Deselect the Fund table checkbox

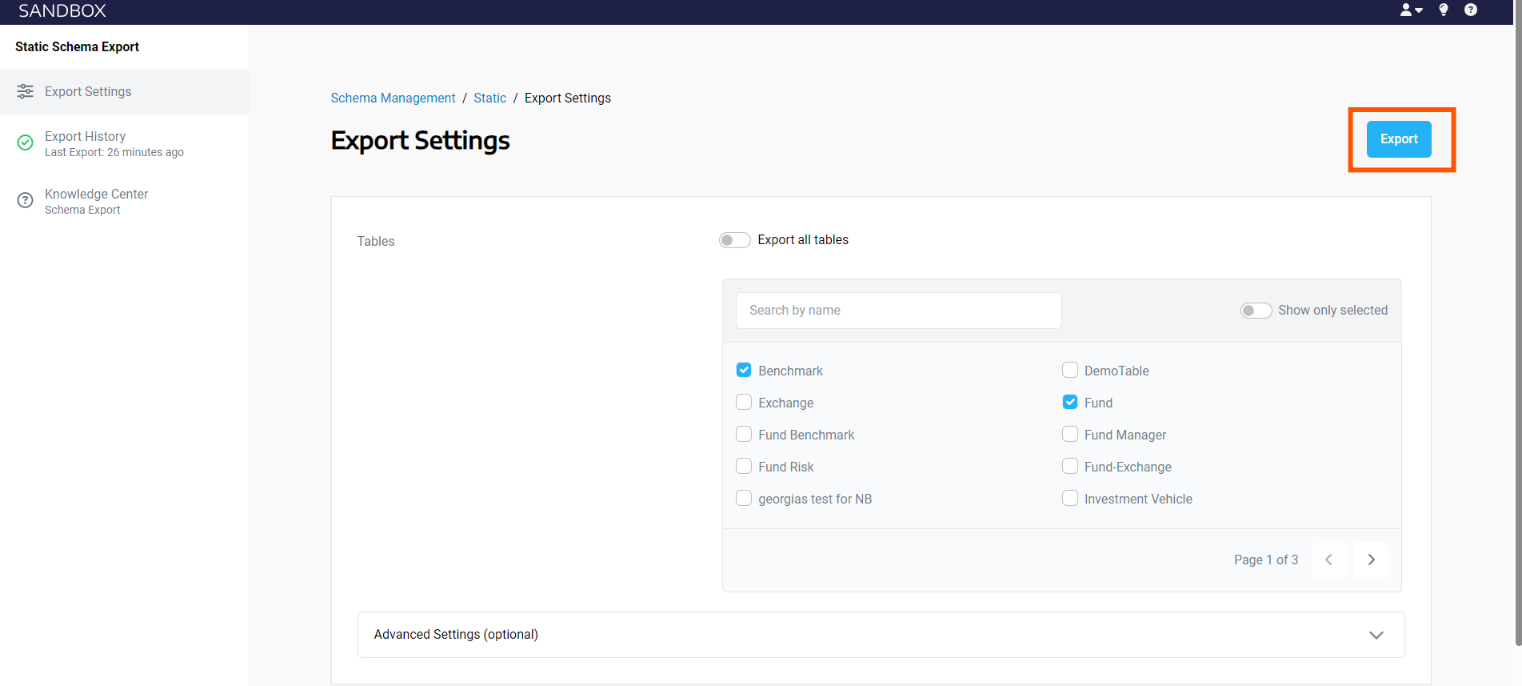pyautogui.click(x=1070, y=402)
